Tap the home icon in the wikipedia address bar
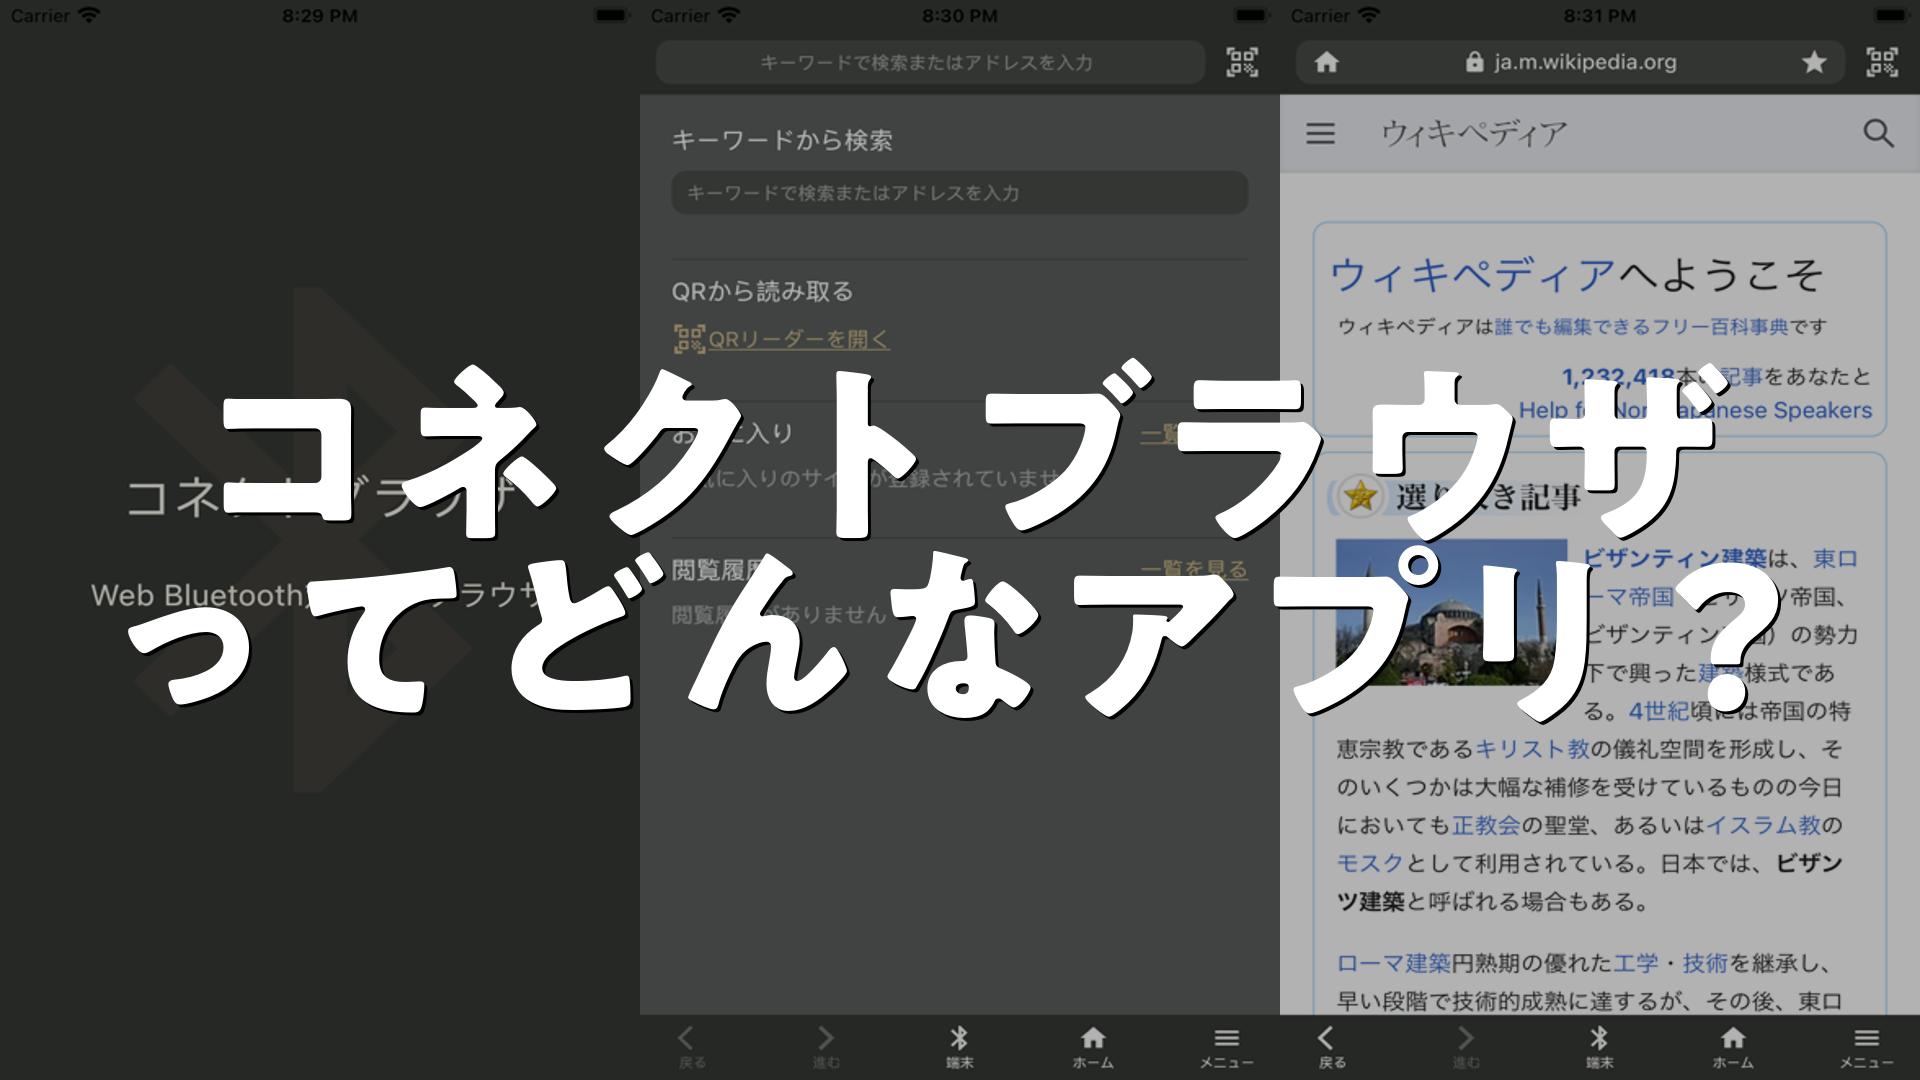Image resolution: width=1920 pixels, height=1080 pixels. (1326, 62)
